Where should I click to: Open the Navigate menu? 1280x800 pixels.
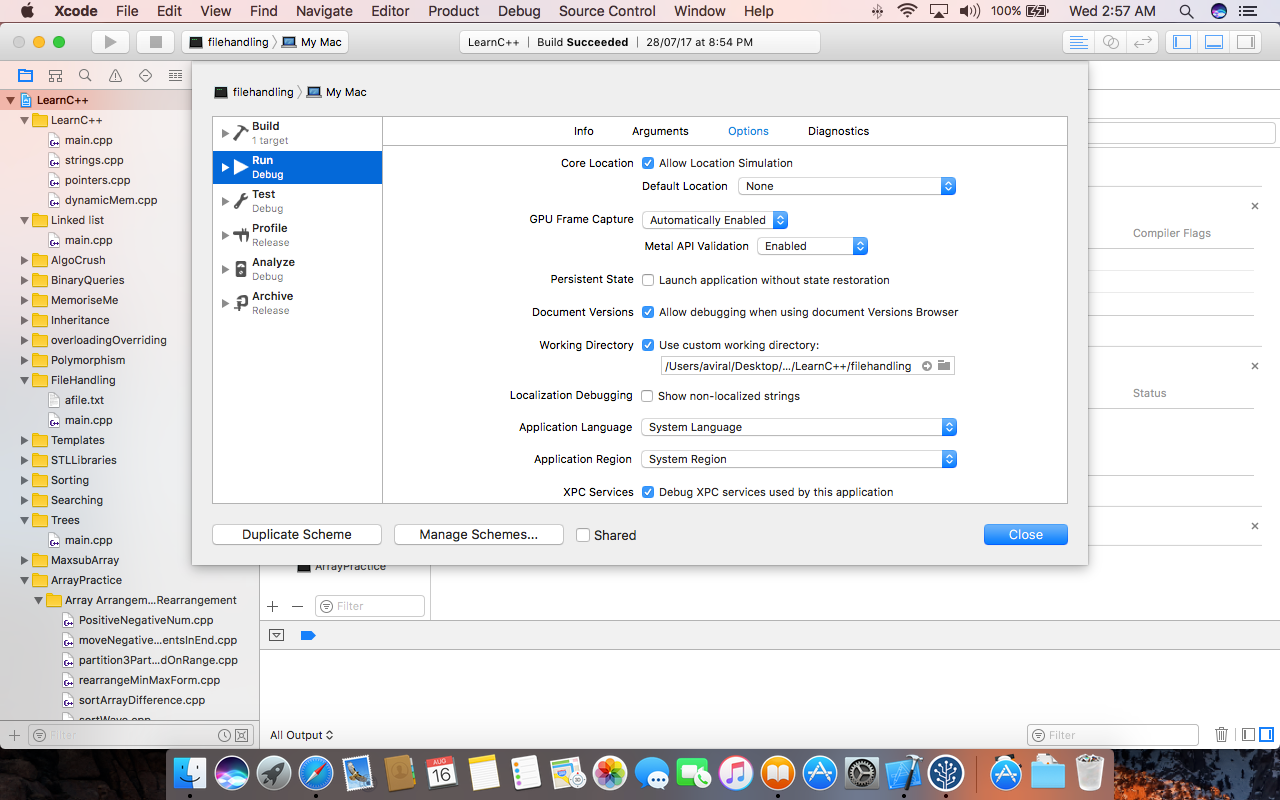point(324,11)
